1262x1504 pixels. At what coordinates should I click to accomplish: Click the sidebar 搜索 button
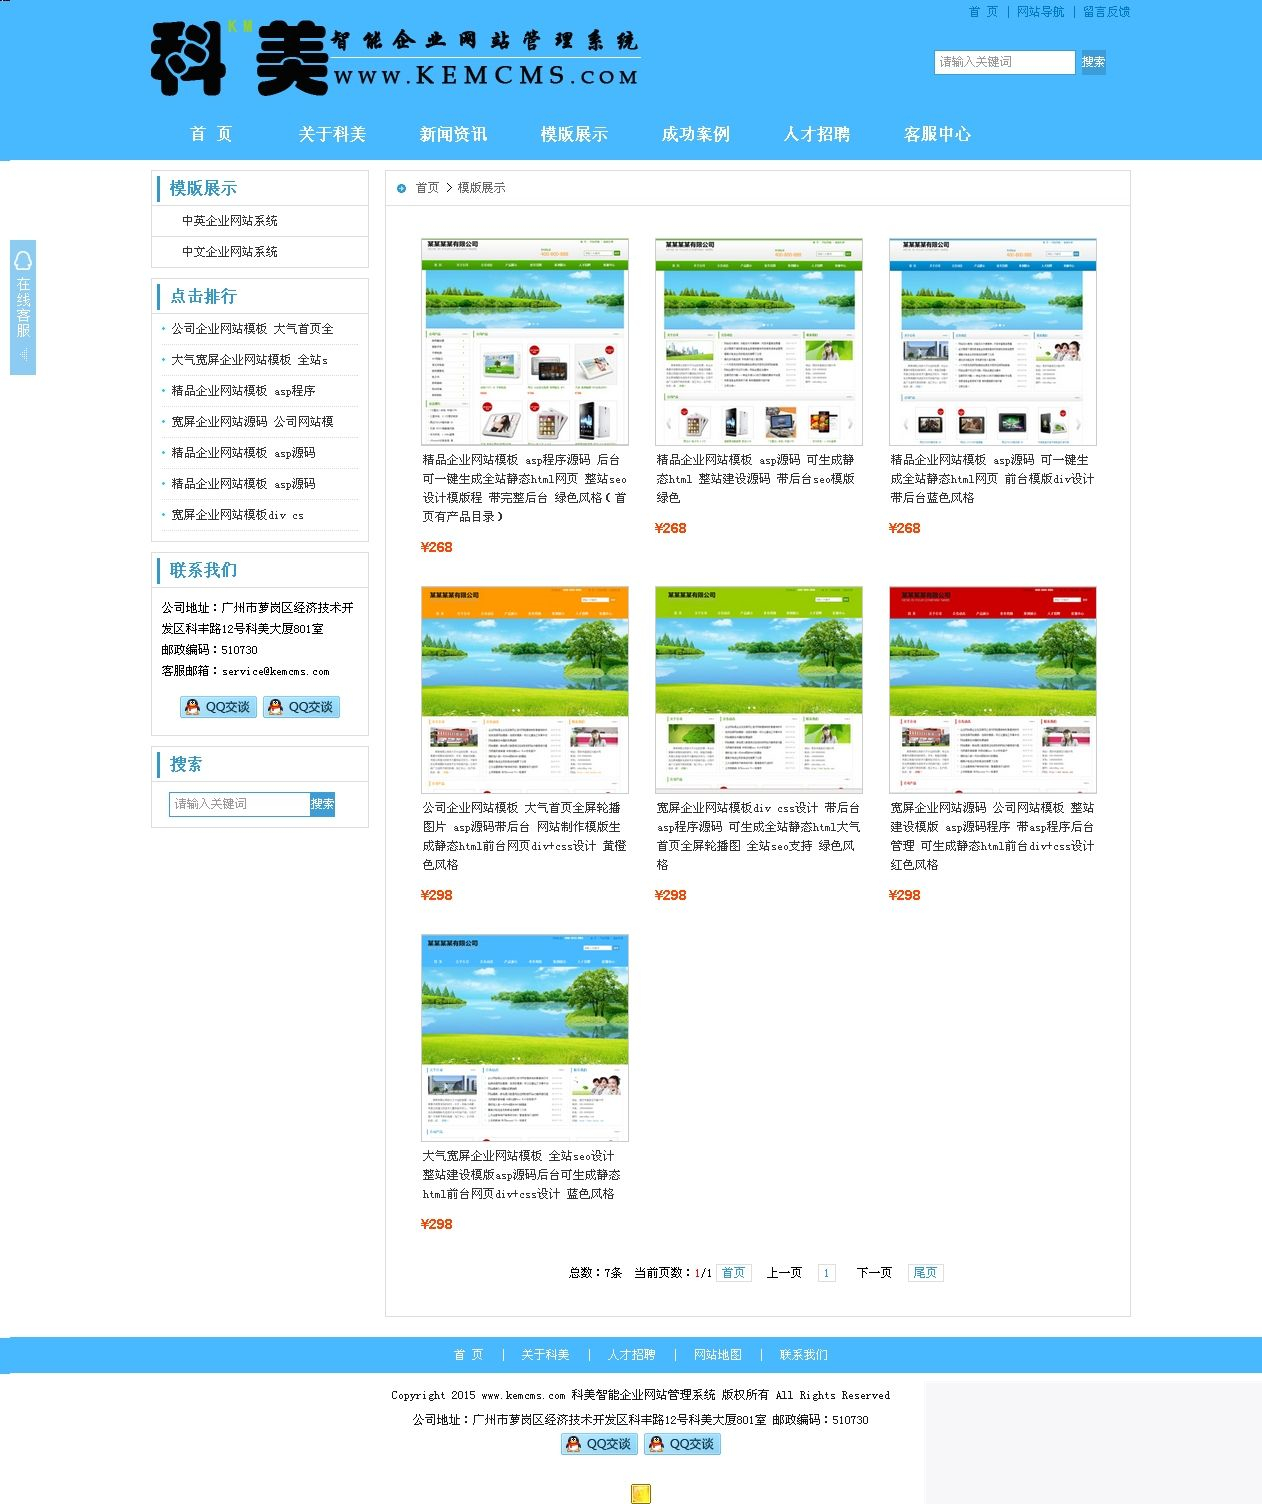[322, 803]
